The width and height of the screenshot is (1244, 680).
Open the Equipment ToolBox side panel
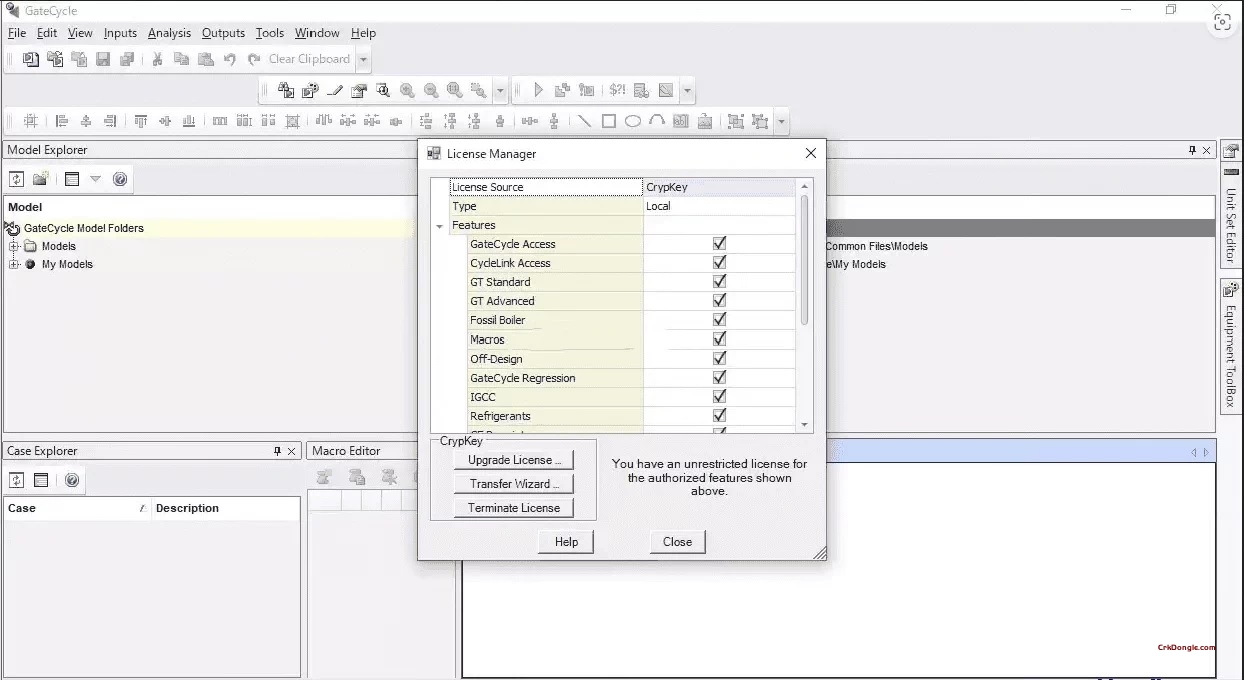[x=1230, y=345]
